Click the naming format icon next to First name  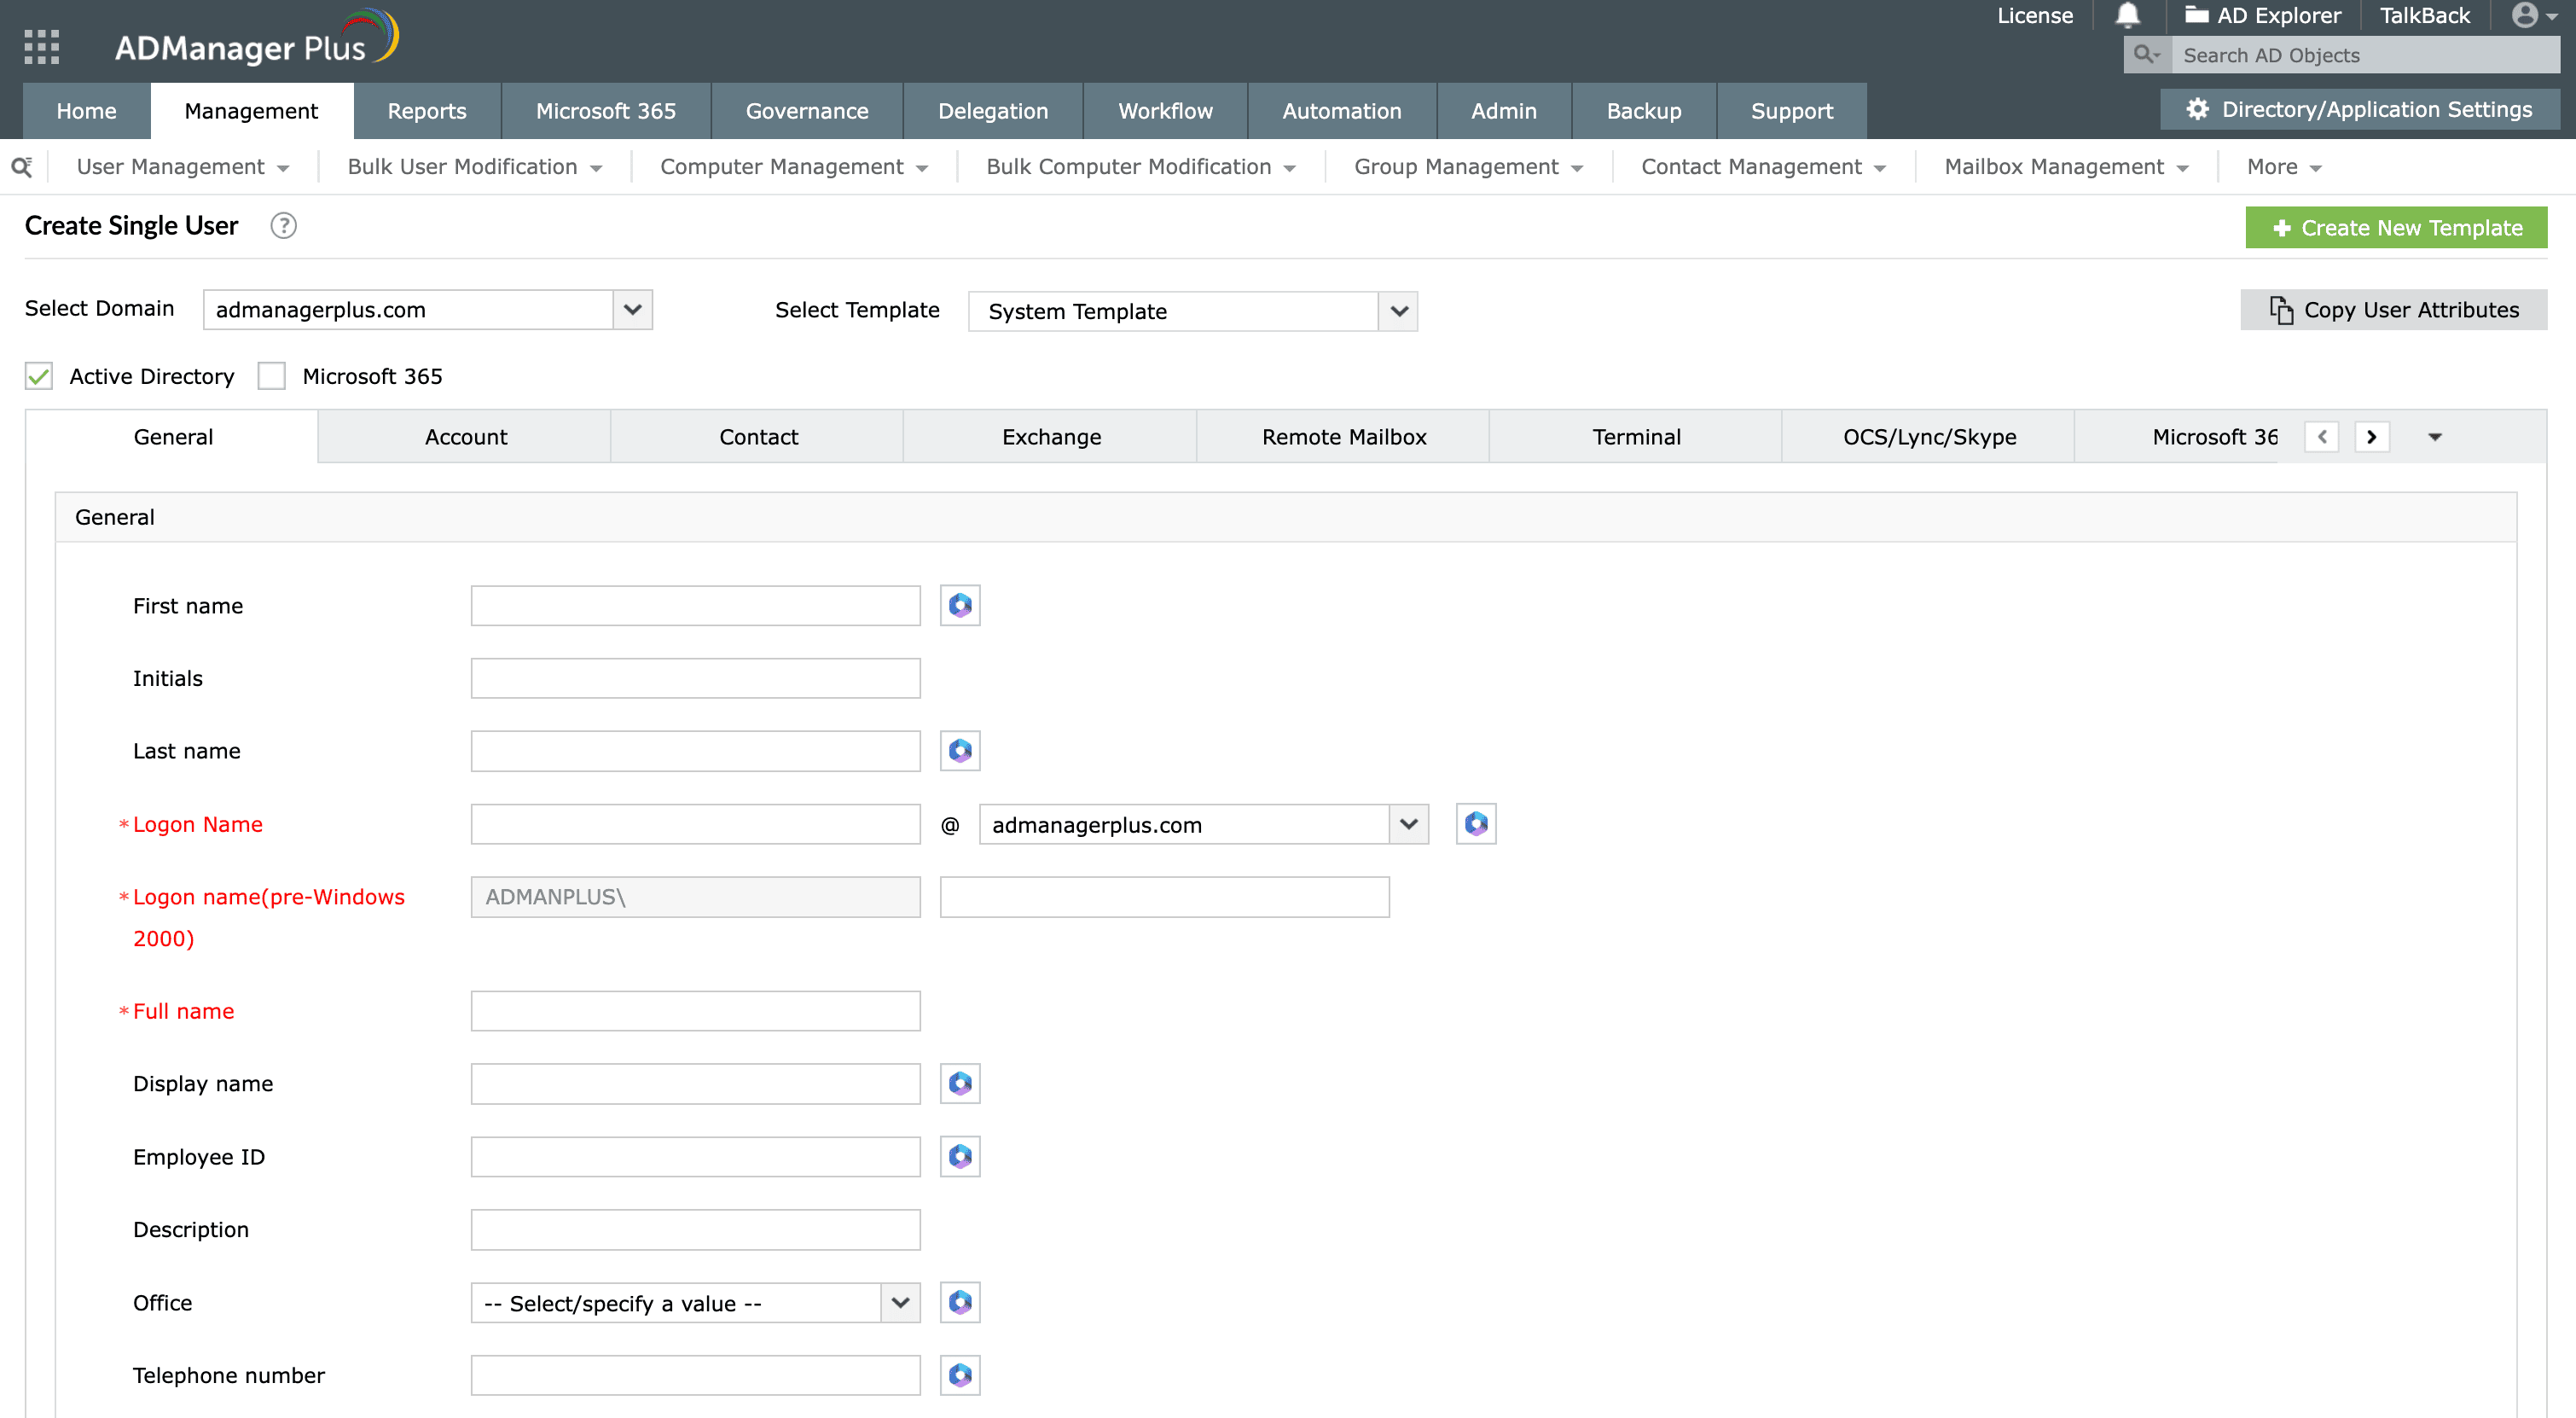pyautogui.click(x=960, y=606)
